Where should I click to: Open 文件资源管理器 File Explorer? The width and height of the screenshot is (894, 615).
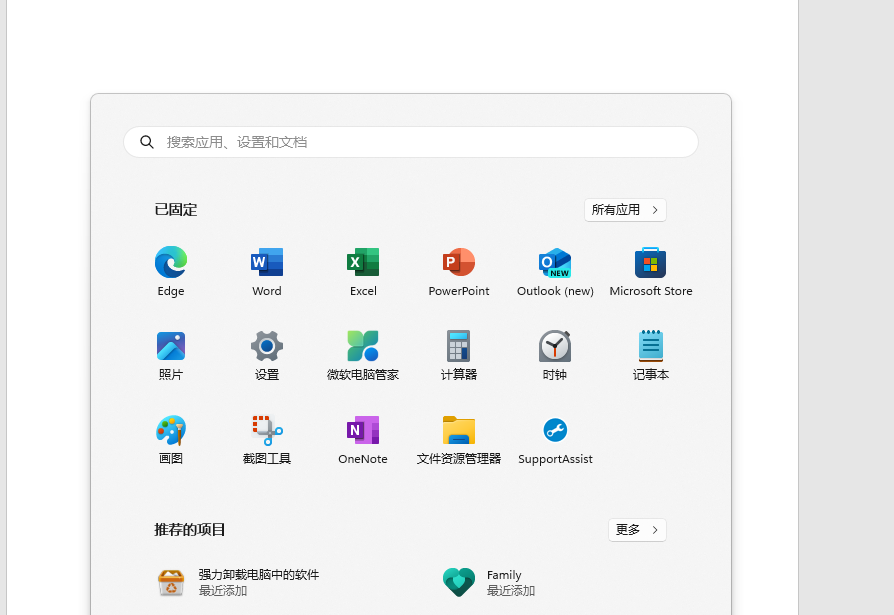(459, 431)
